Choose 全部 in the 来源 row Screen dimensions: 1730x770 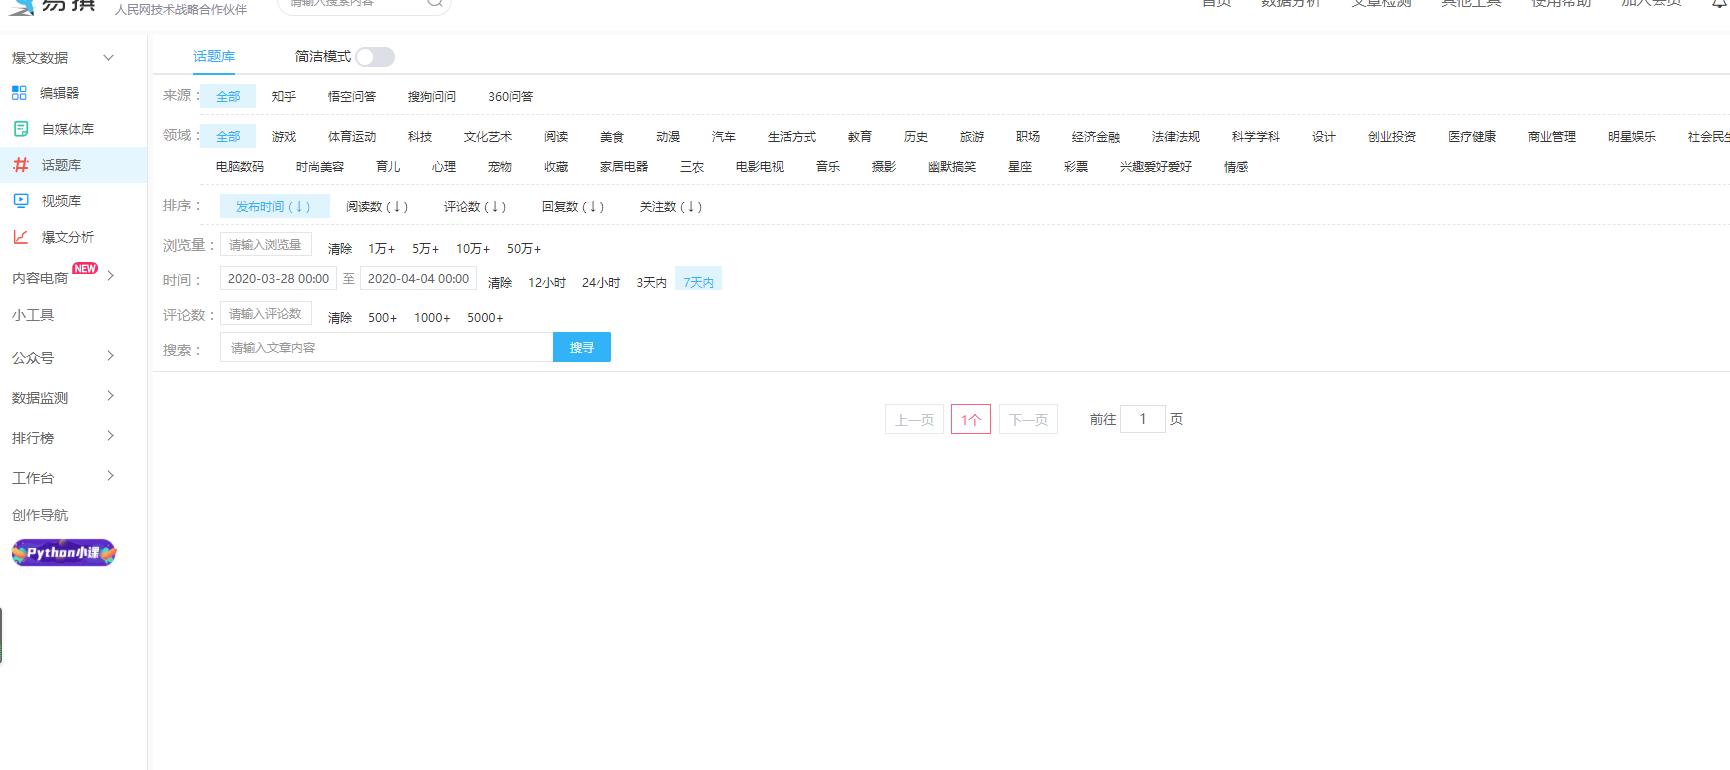228,97
